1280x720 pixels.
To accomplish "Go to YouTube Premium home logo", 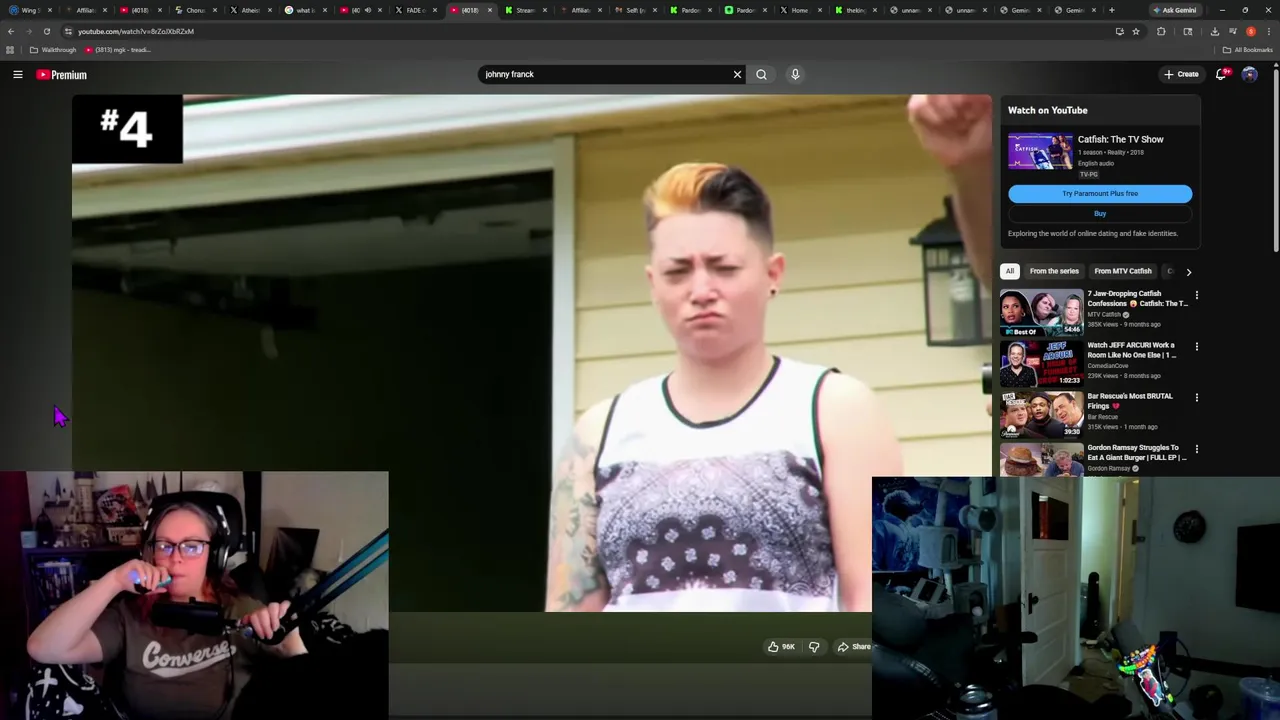I will [x=62, y=74].
